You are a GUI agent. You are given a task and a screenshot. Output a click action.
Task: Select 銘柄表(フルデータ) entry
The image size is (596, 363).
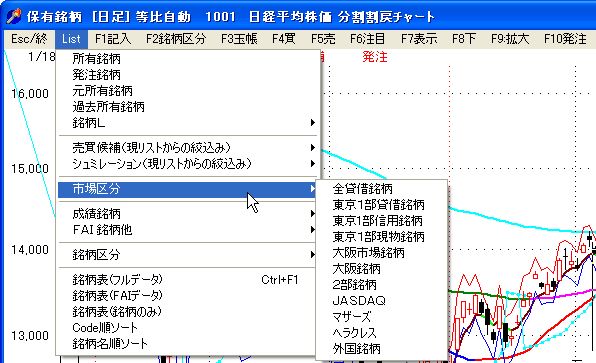[187, 280]
